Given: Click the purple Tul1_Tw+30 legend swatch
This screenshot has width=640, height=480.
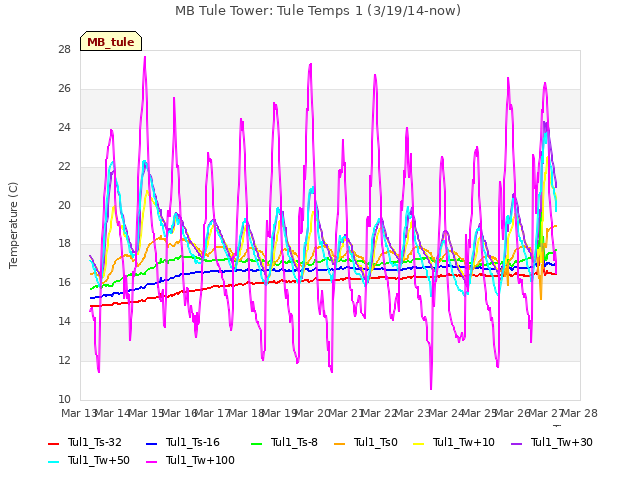Looking at the screenshot, I should [517, 443].
